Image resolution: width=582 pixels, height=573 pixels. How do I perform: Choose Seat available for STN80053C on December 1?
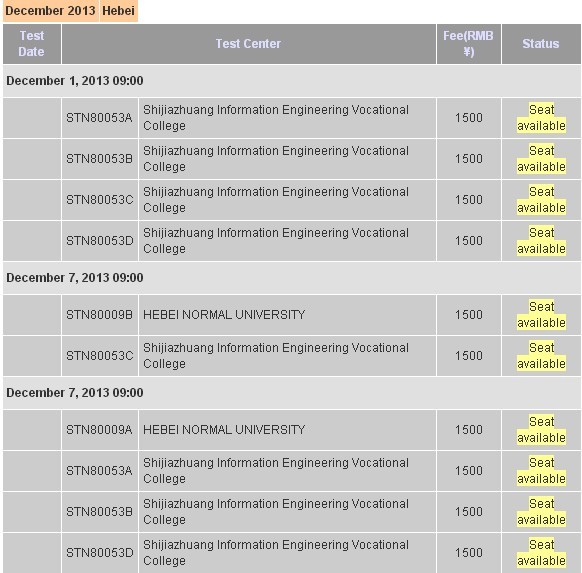point(541,200)
